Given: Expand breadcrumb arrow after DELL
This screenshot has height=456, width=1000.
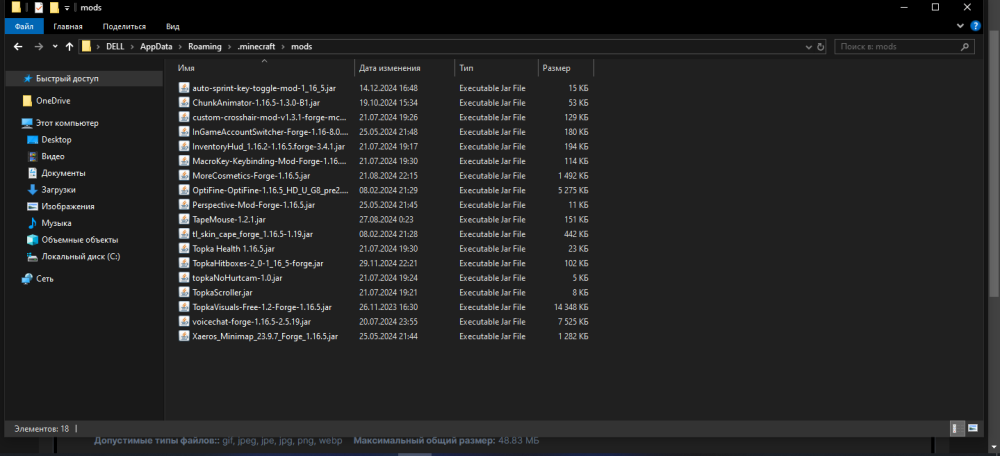Looking at the screenshot, I should coord(132,47).
